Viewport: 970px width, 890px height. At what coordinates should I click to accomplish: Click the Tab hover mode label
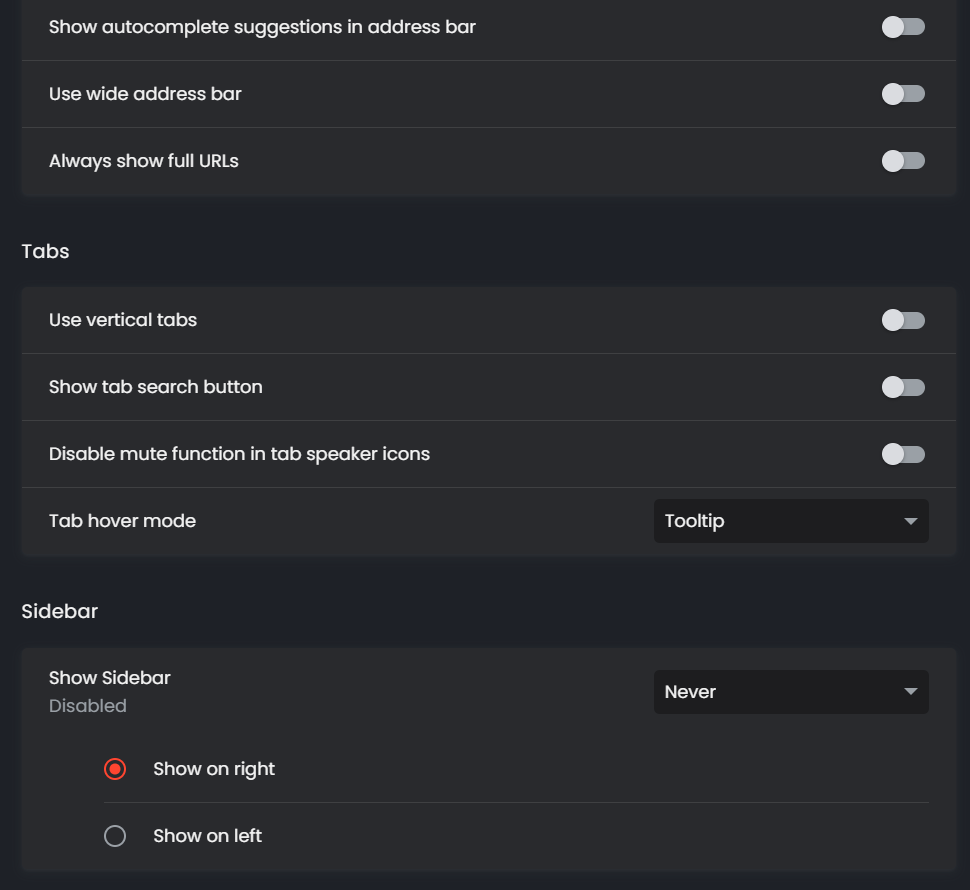click(122, 521)
